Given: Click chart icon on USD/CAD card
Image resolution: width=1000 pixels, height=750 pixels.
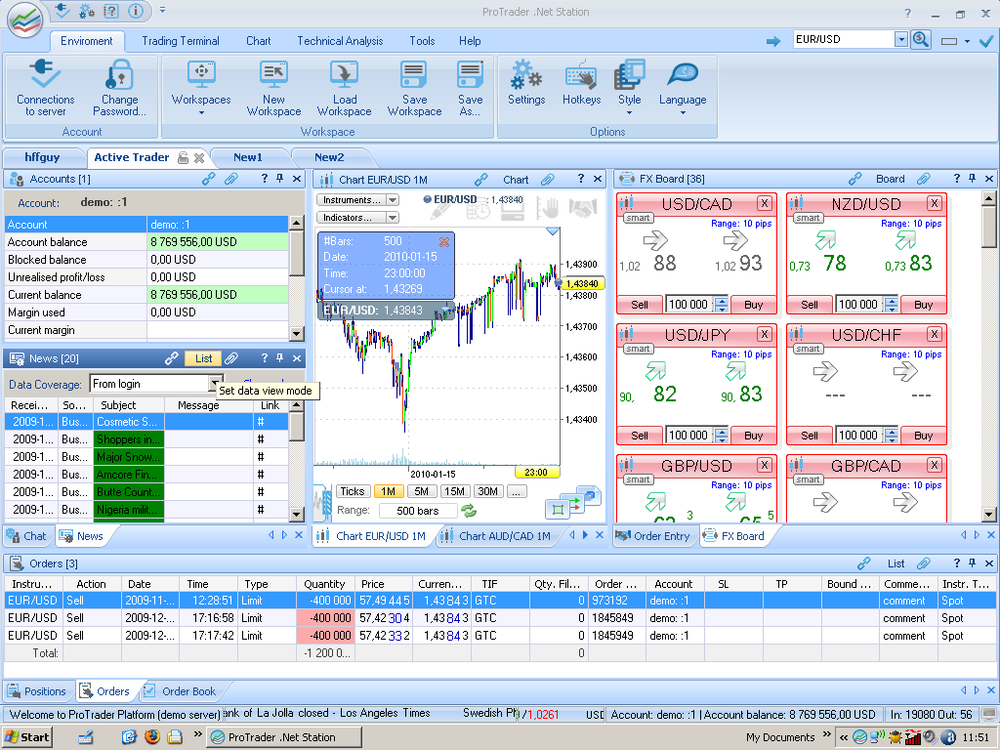Looking at the screenshot, I should 627,203.
